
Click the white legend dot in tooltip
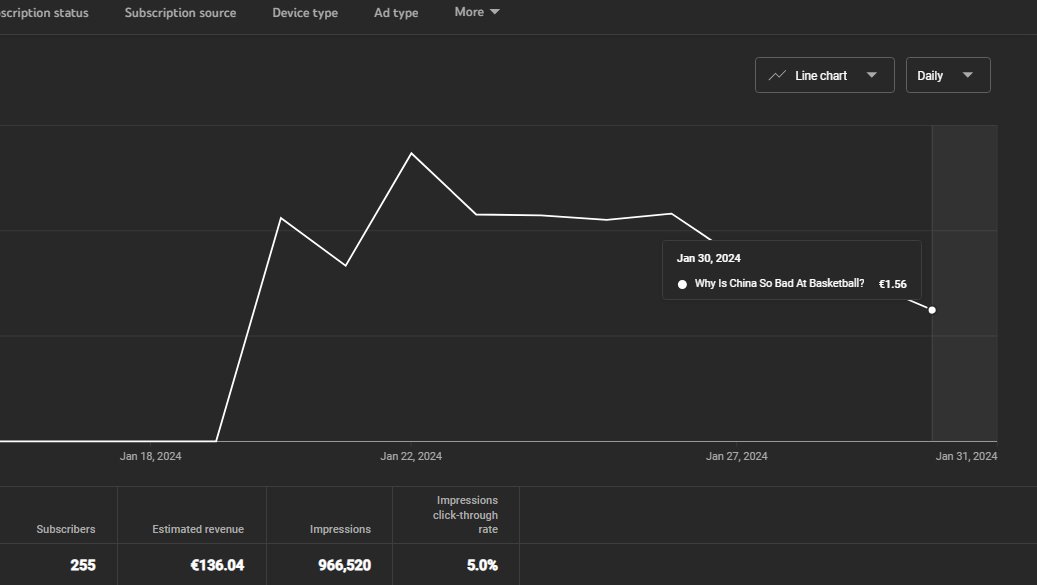tap(682, 284)
